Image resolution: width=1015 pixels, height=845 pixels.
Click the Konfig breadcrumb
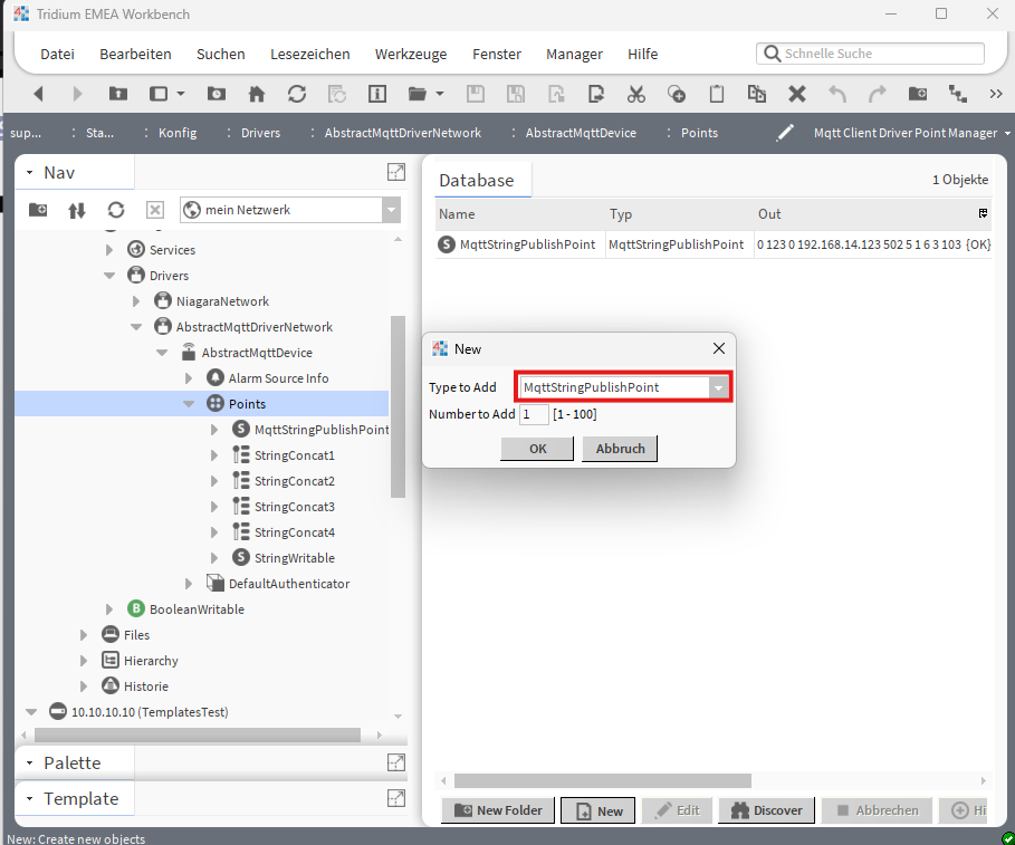click(177, 133)
